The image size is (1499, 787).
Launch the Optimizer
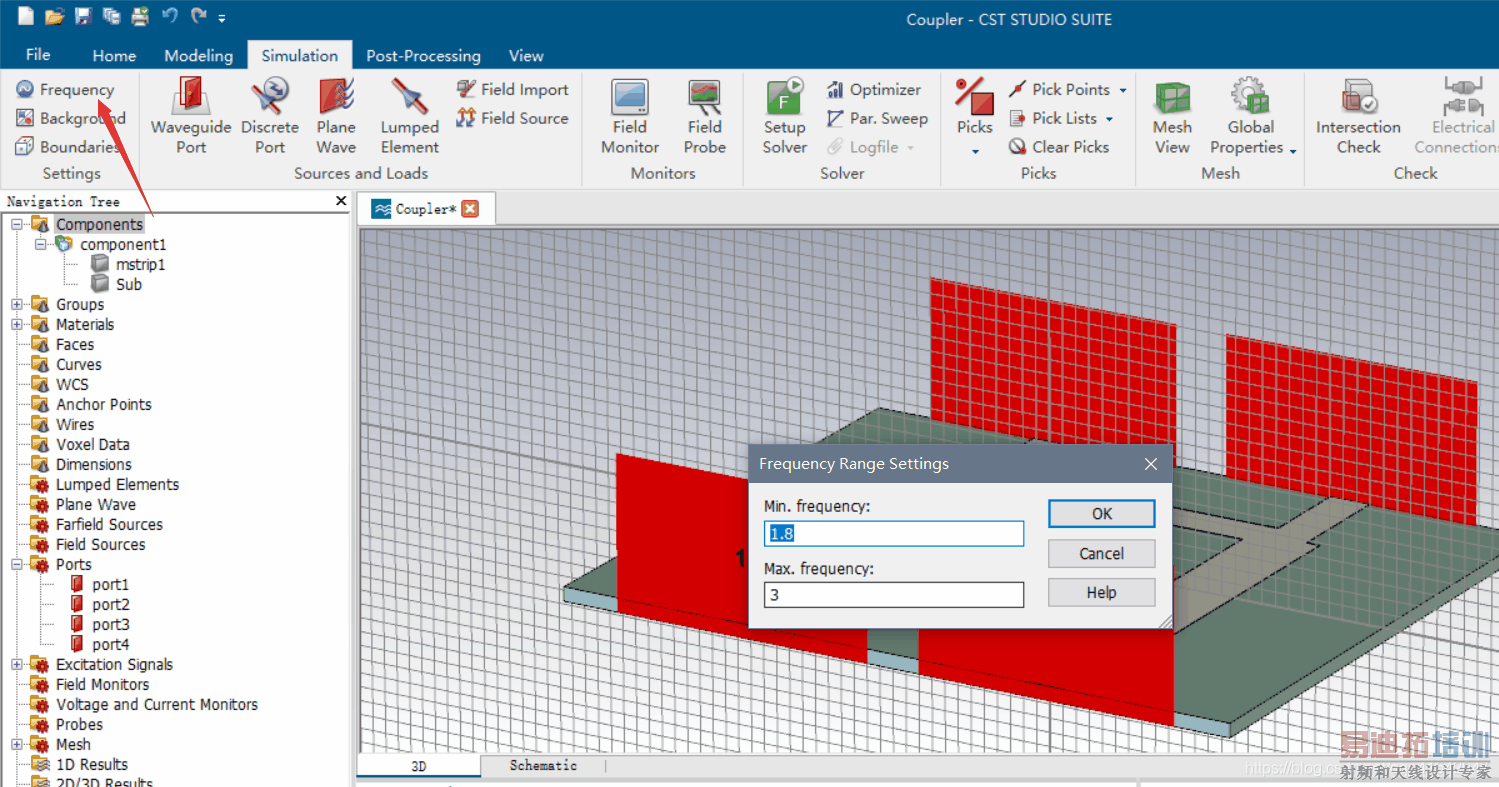(874, 90)
